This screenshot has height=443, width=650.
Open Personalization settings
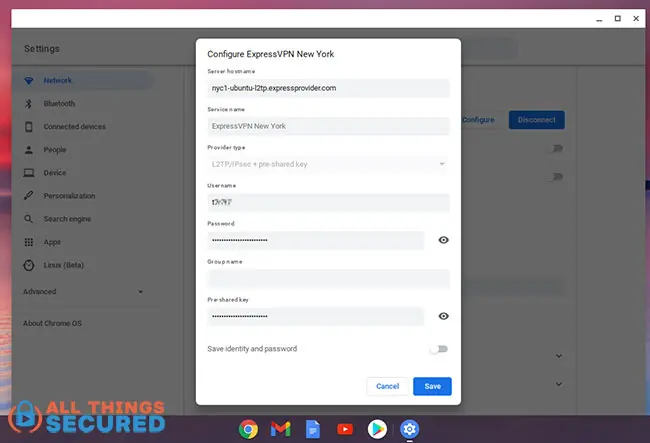click(69, 196)
